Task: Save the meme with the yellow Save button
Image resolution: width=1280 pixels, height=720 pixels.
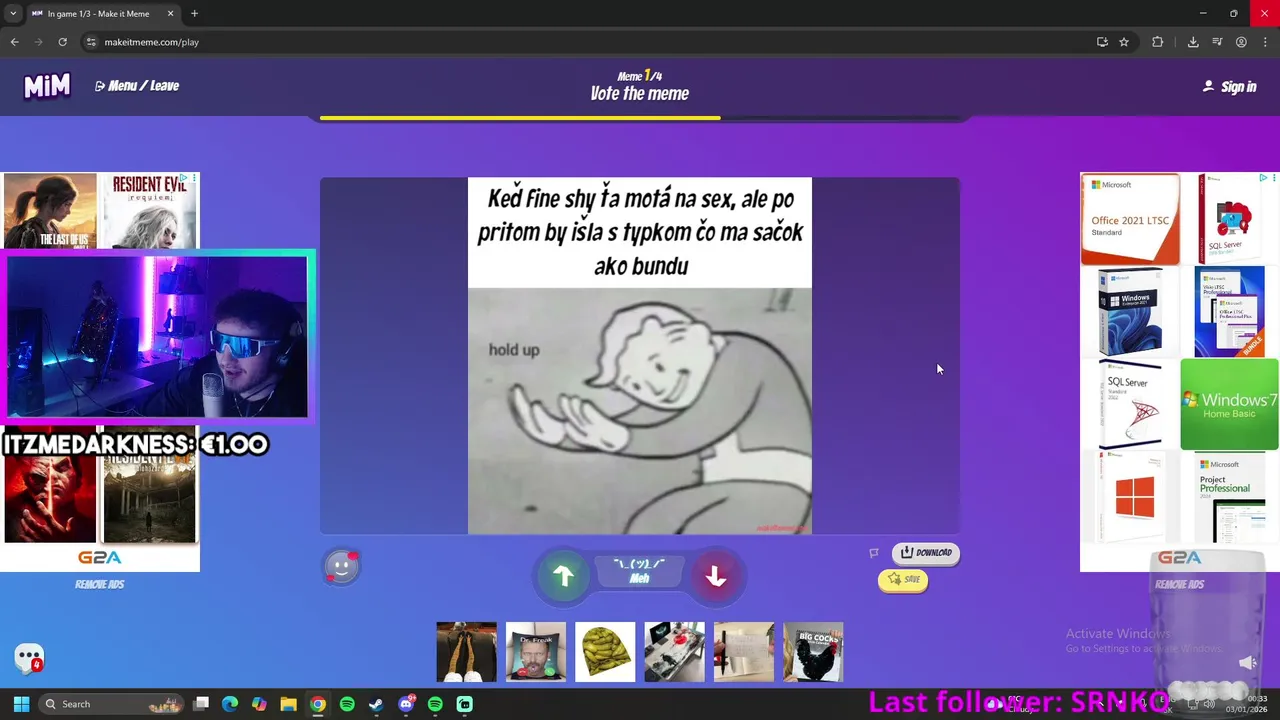Action: point(903,579)
